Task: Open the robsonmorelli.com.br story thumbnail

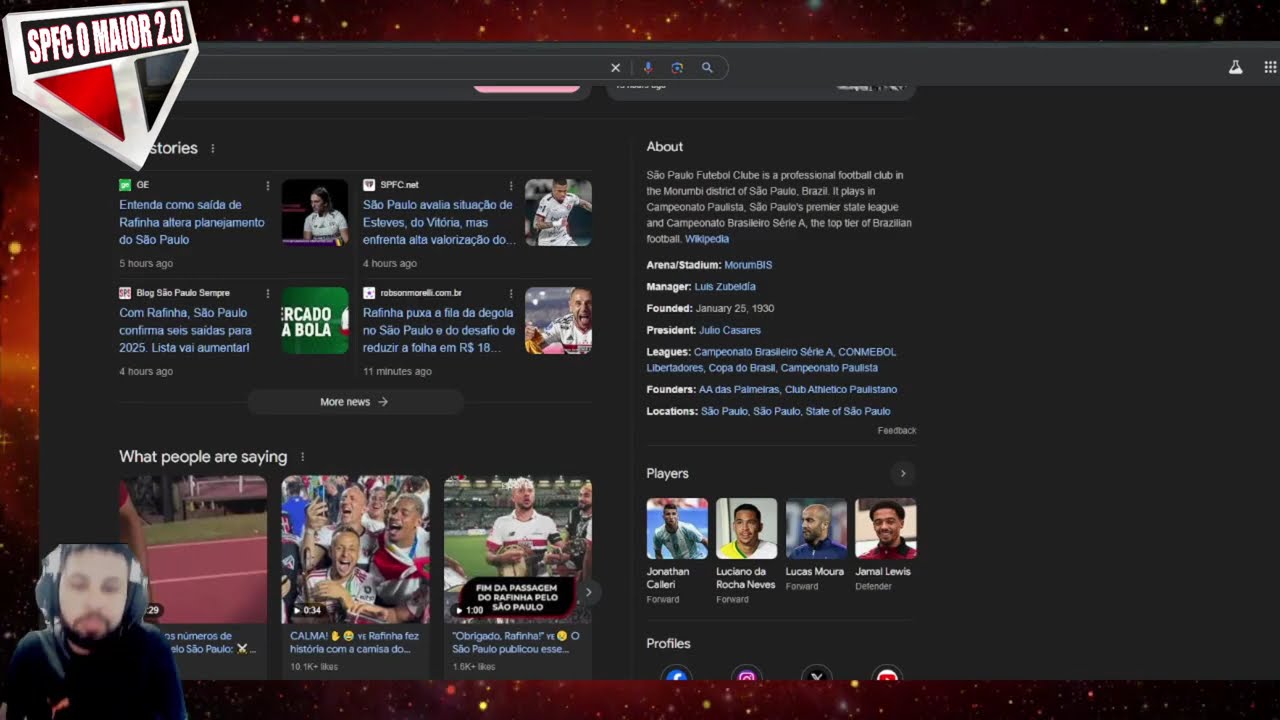Action: (558, 320)
